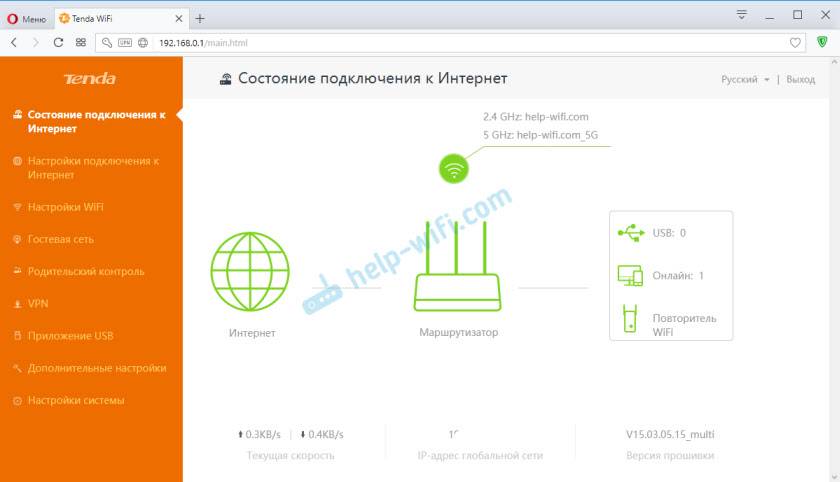Screen dimensions: 840x482
Task: Go forward in browser history
Action: (x=36, y=42)
